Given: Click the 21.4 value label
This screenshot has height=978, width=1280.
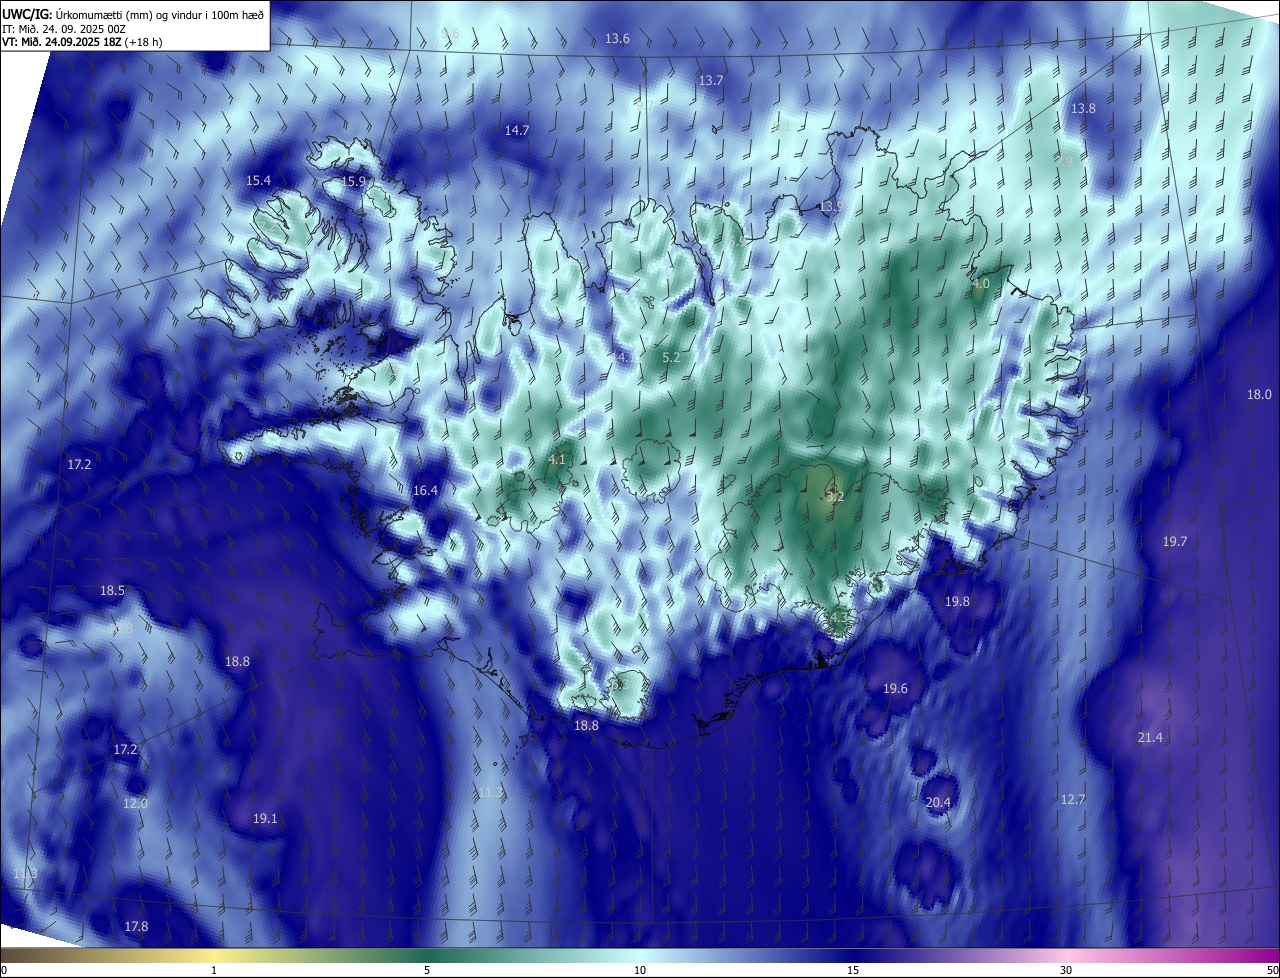Looking at the screenshot, I should pos(1150,737).
